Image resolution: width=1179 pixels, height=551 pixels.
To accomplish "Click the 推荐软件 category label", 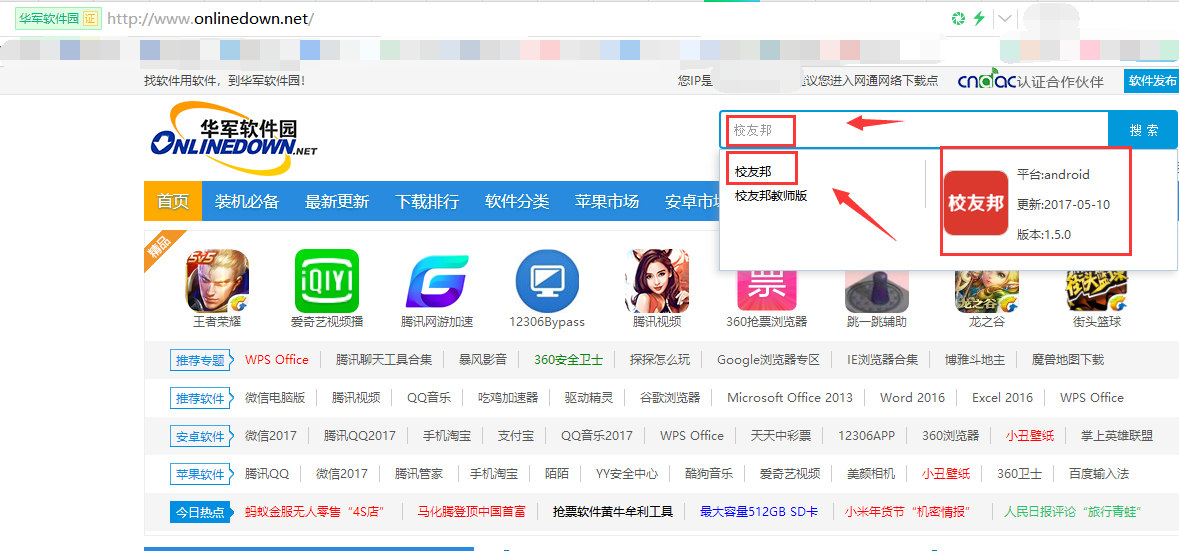I will [x=200, y=398].
